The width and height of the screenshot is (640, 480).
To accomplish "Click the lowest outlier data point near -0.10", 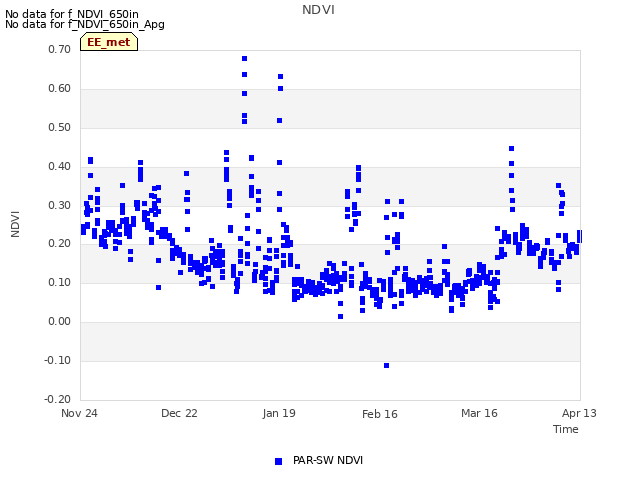I will (387, 365).
